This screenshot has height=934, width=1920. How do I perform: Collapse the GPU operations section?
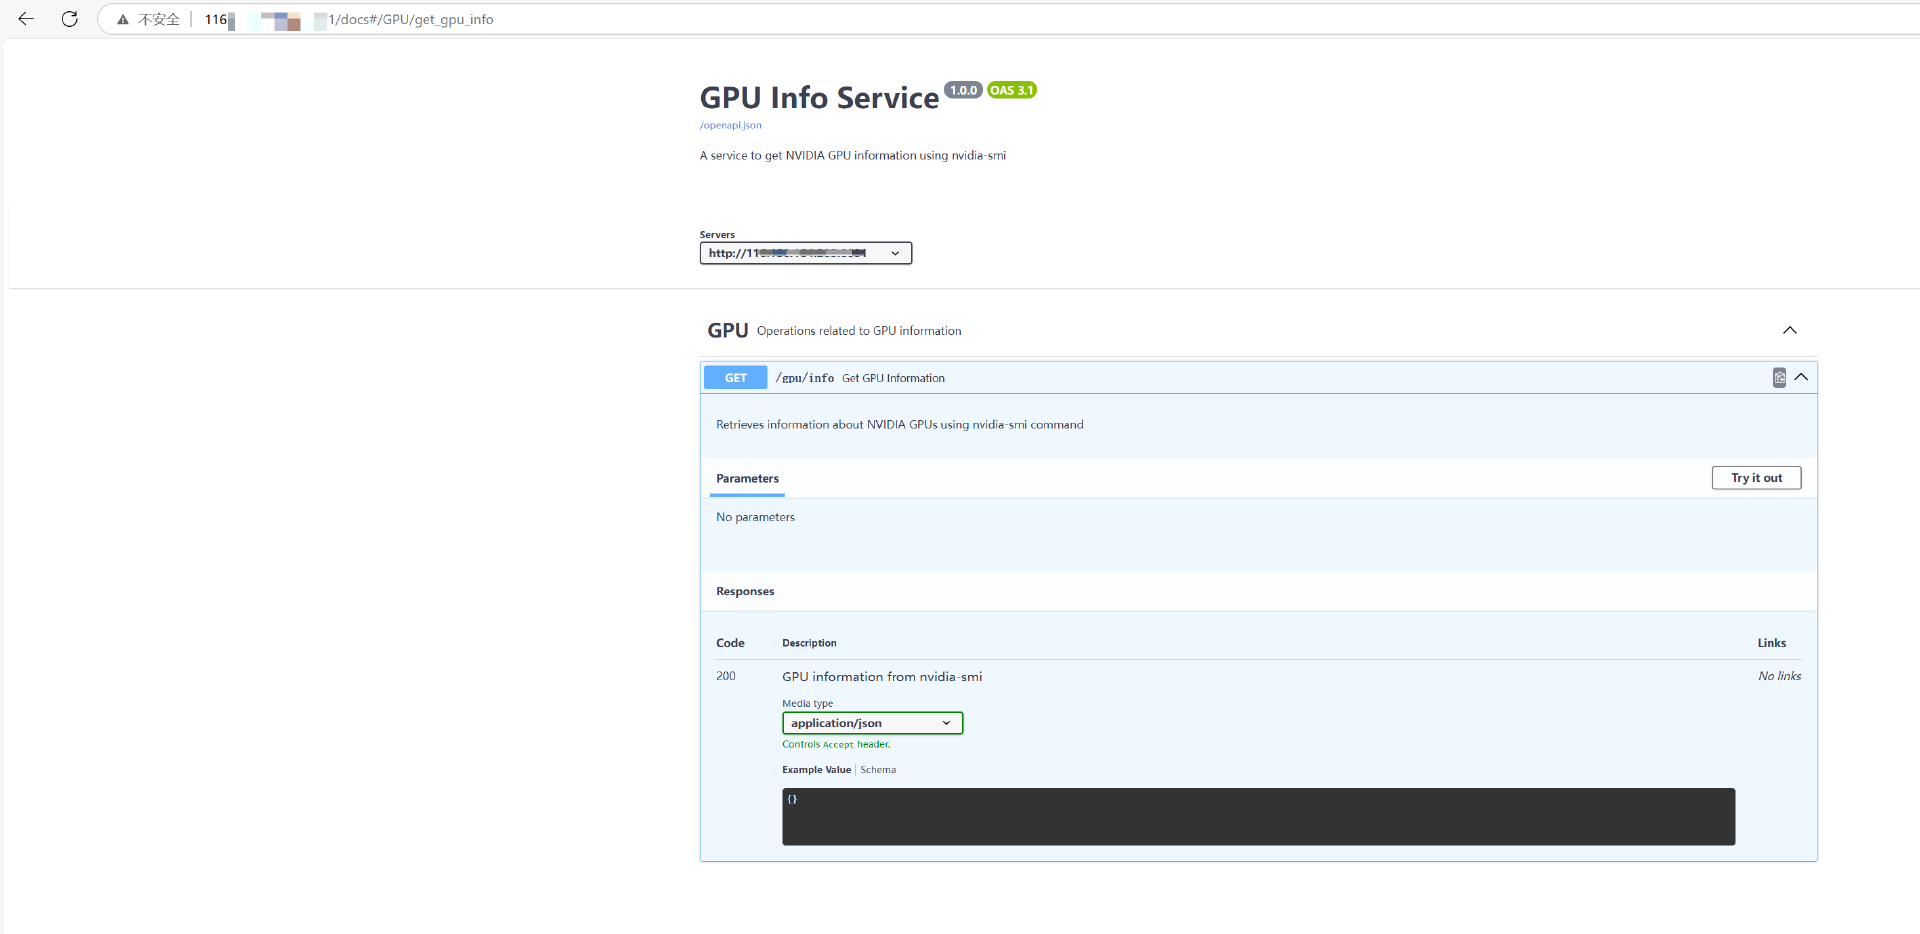[1789, 331]
